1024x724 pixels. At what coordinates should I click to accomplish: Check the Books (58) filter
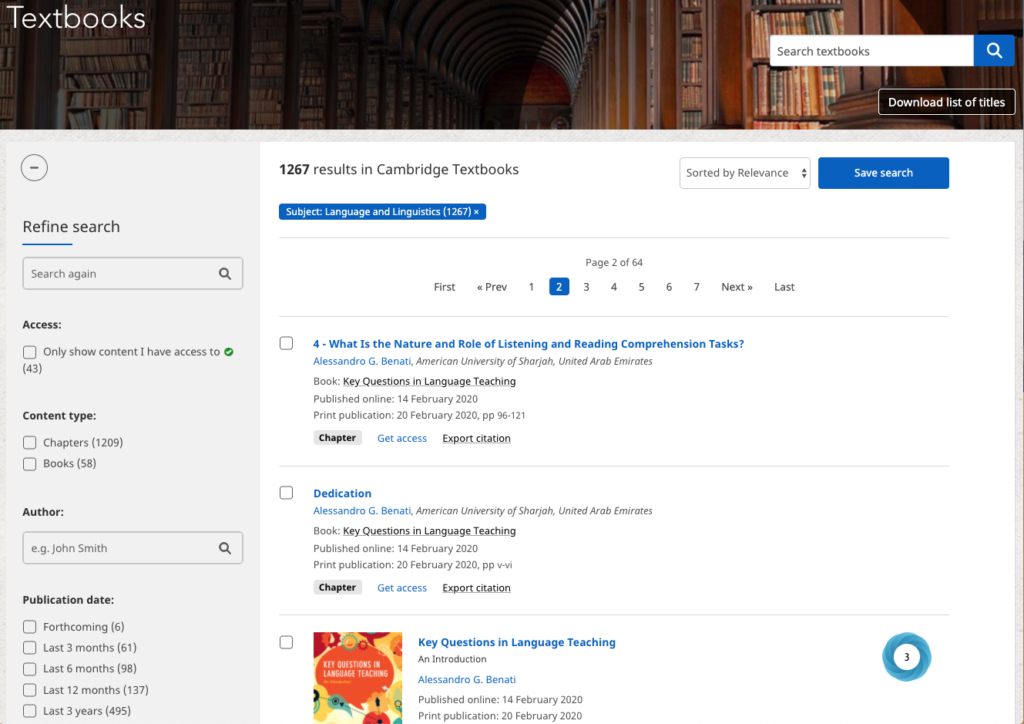[x=29, y=464]
